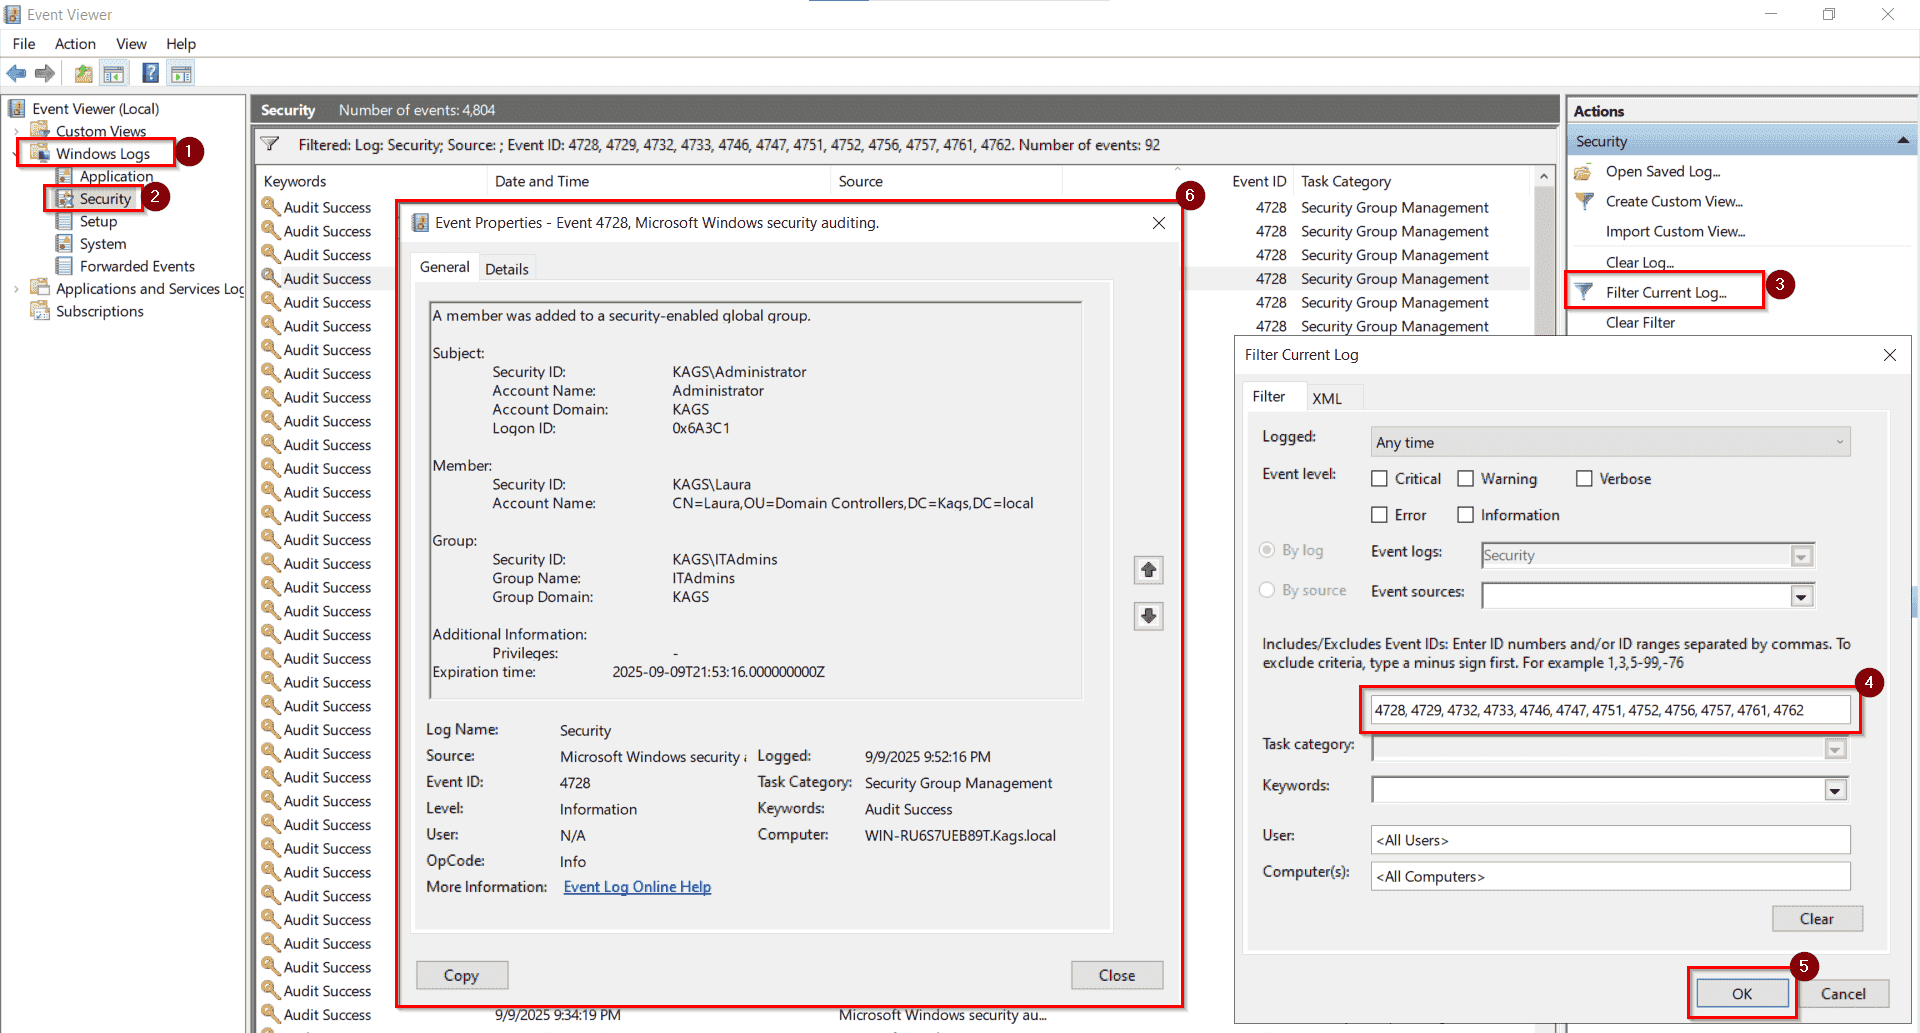Click the down-arrow to view next event

click(x=1148, y=616)
